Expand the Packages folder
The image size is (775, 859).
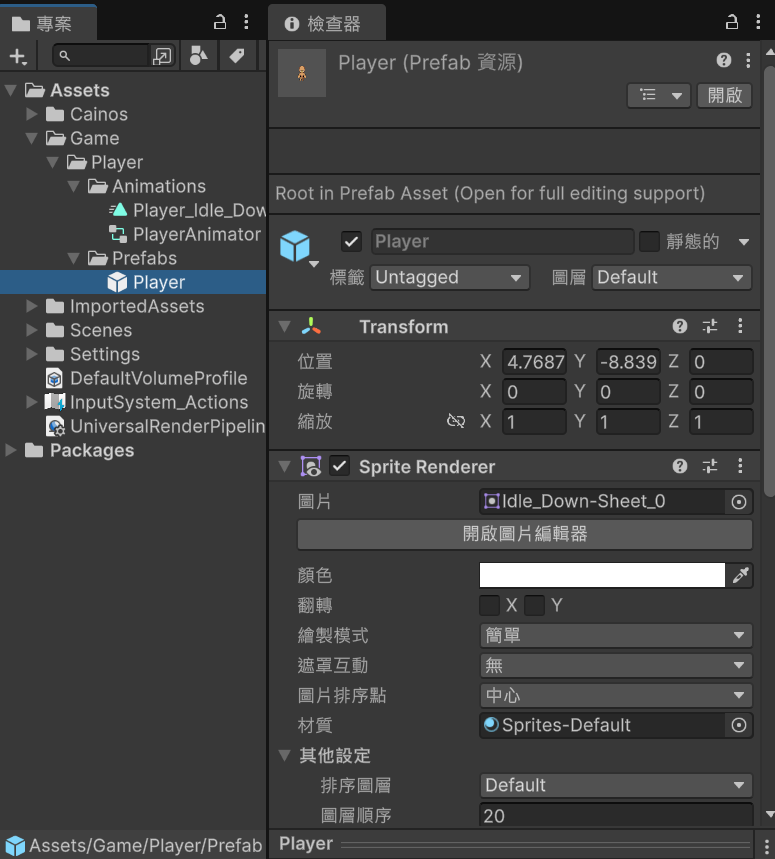(x=10, y=450)
